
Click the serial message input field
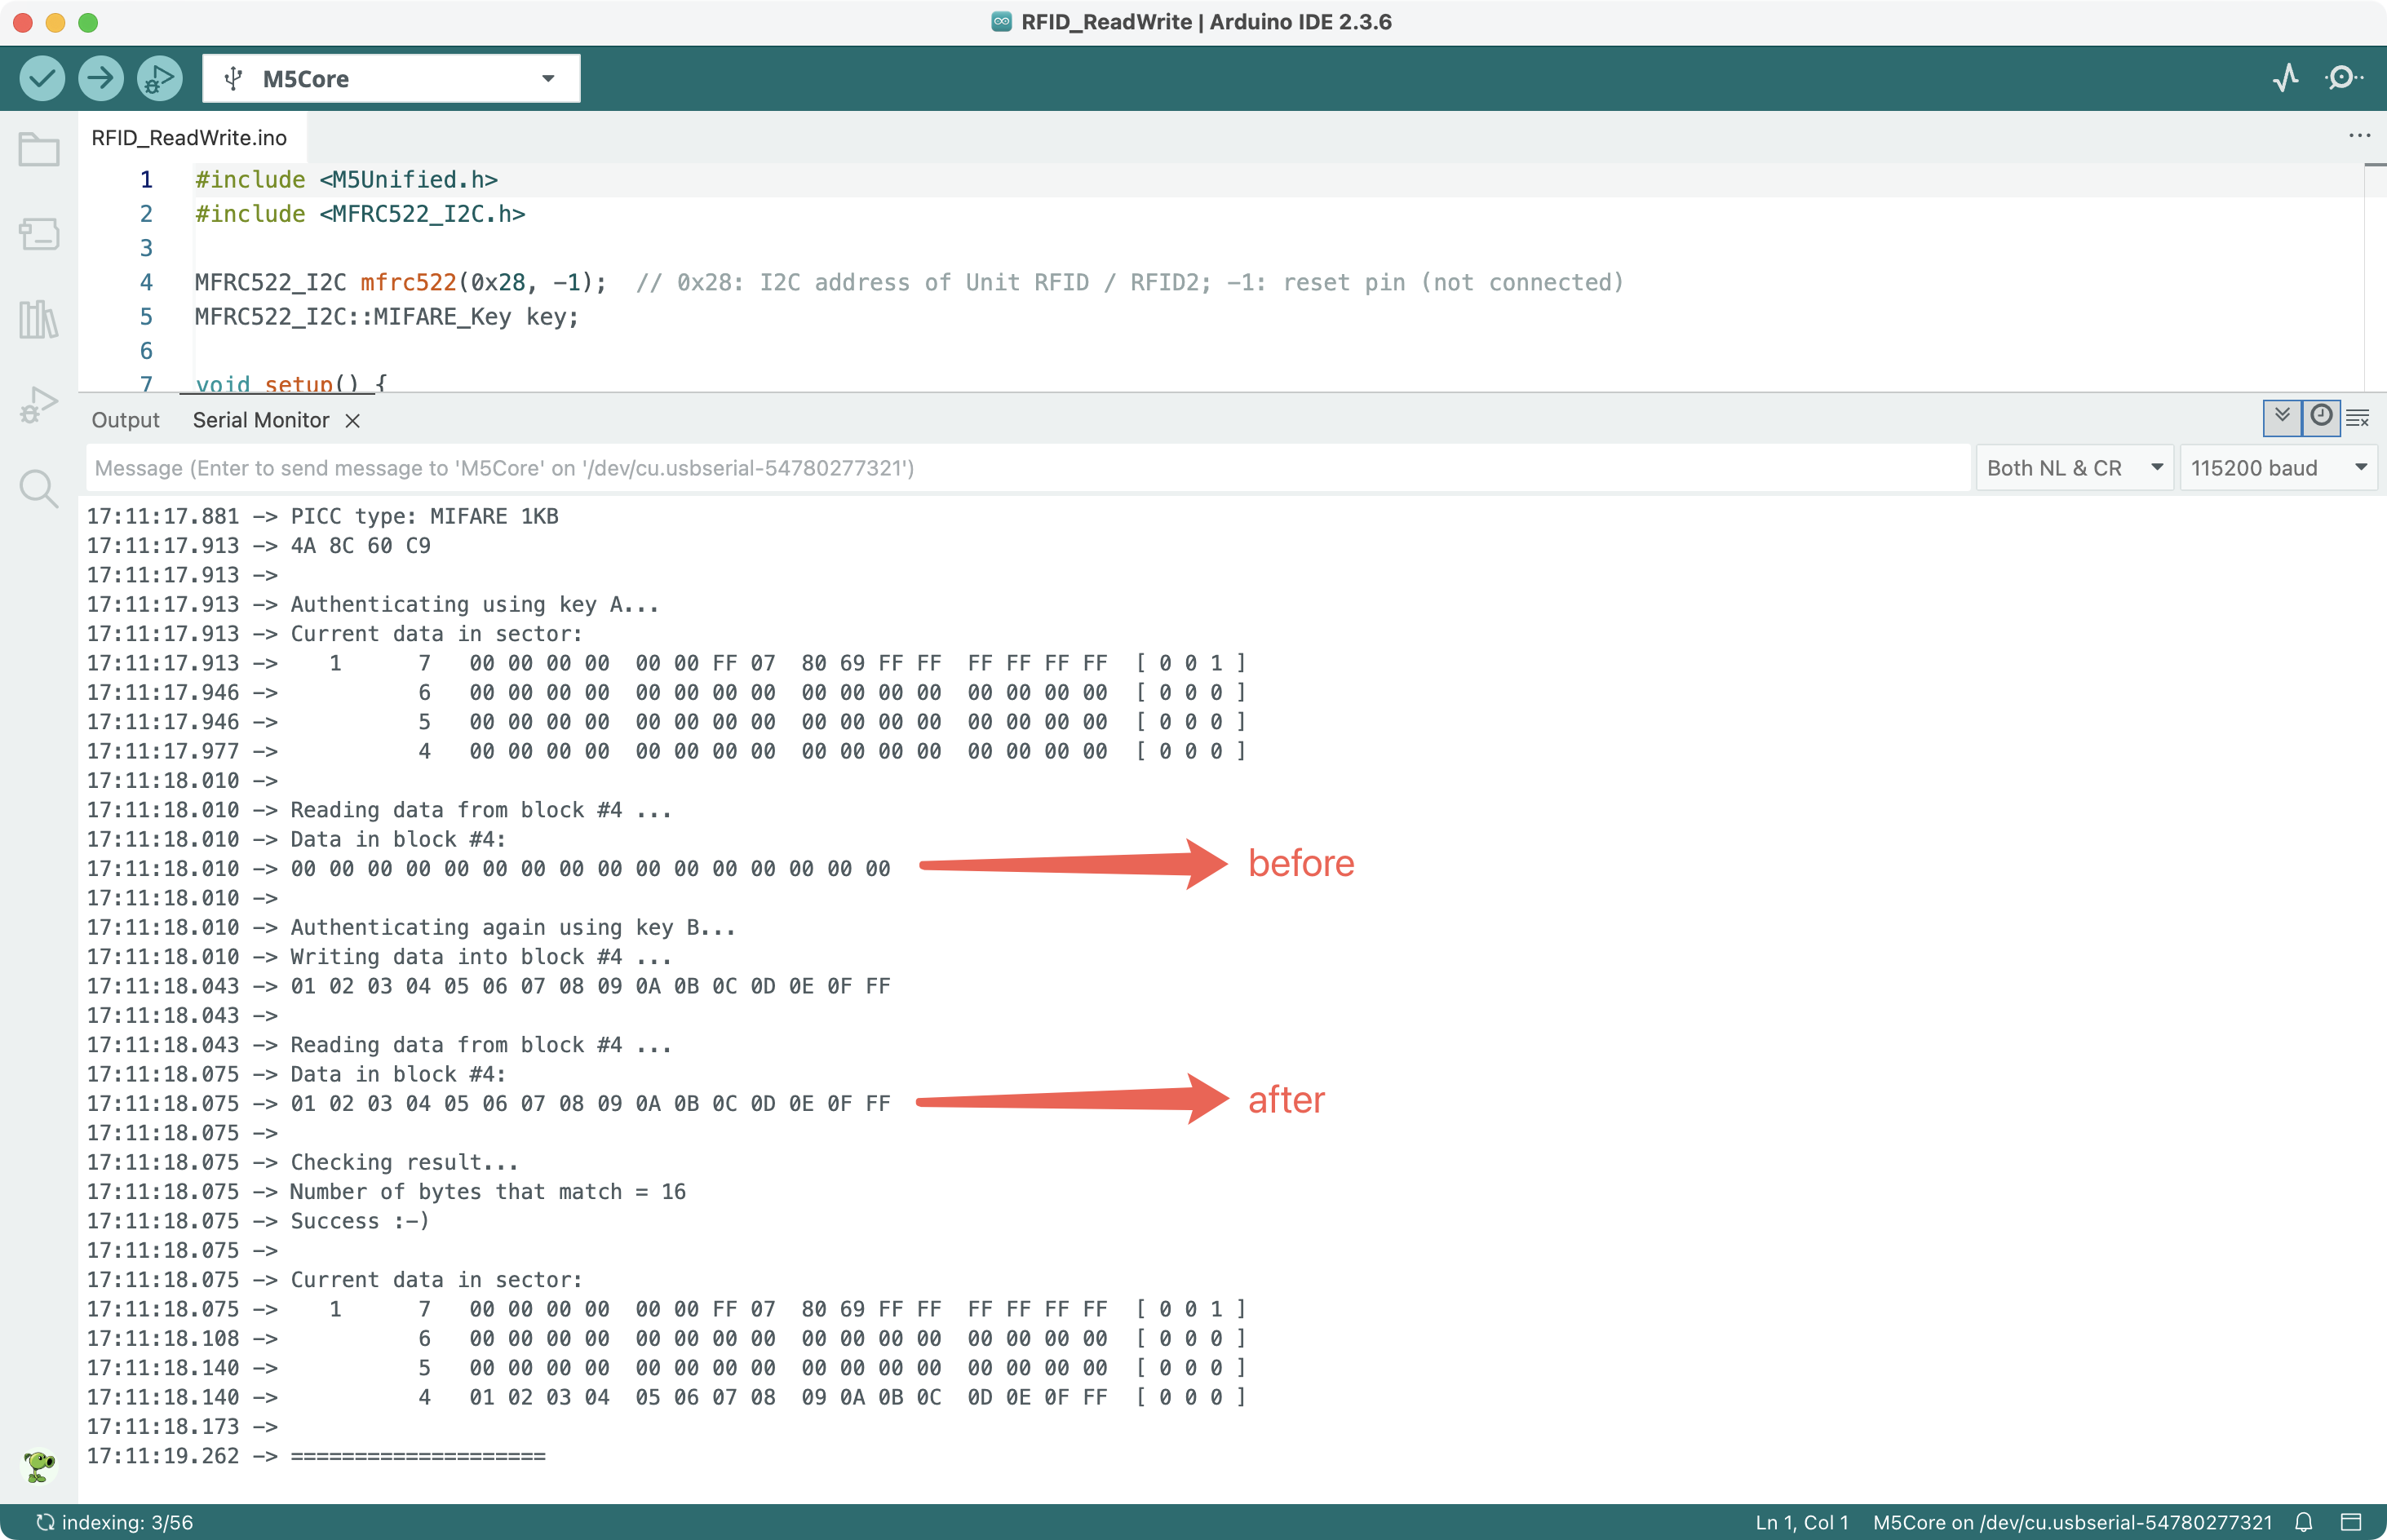1028,468
